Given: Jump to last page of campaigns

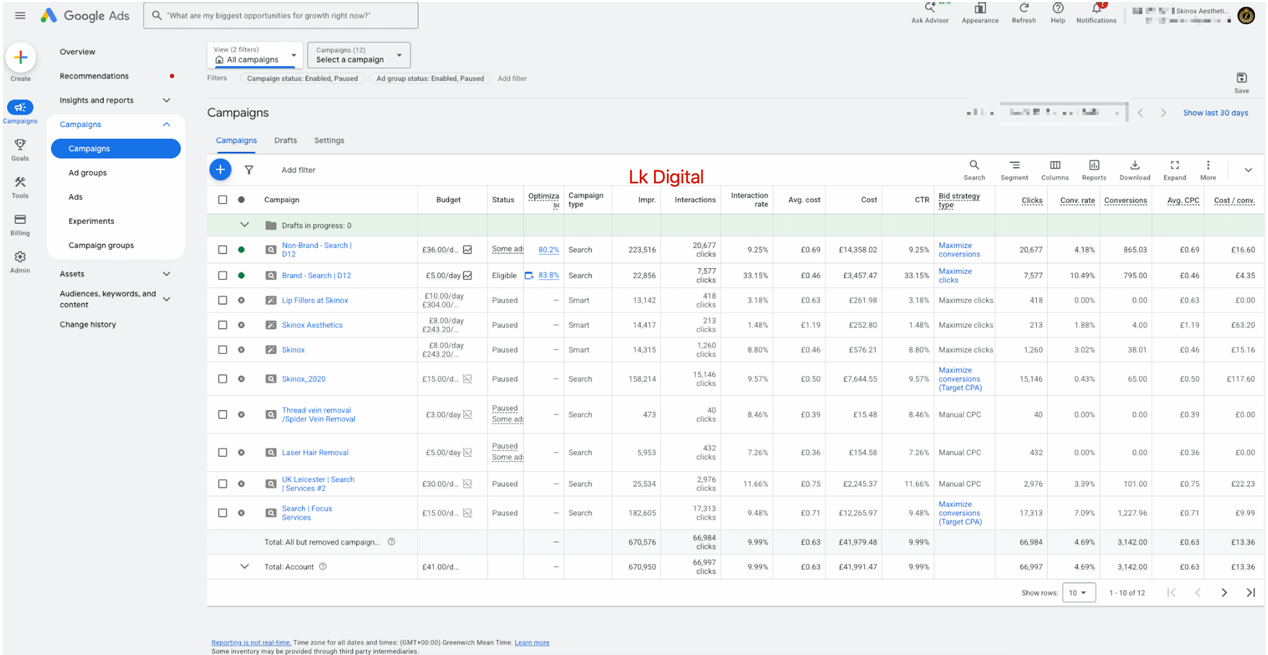Looking at the screenshot, I should pos(1250,593).
